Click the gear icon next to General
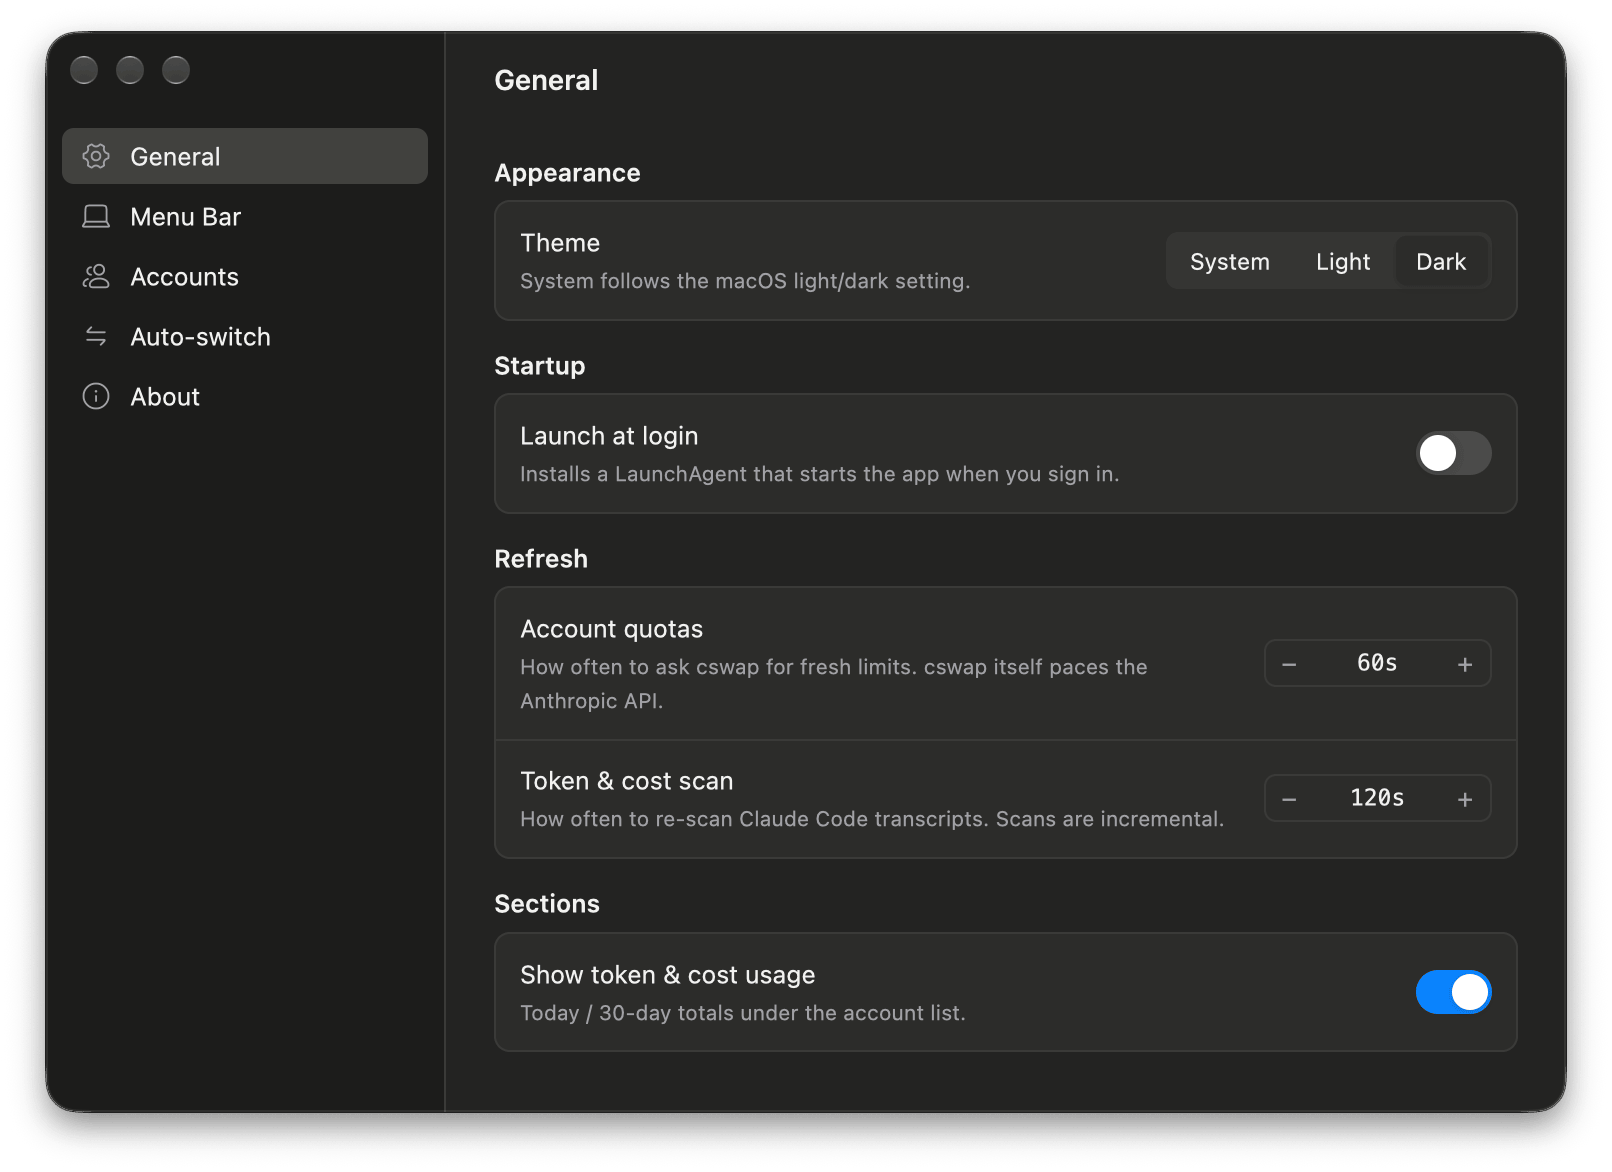Viewport: 1612px width, 1172px height. coord(96,156)
